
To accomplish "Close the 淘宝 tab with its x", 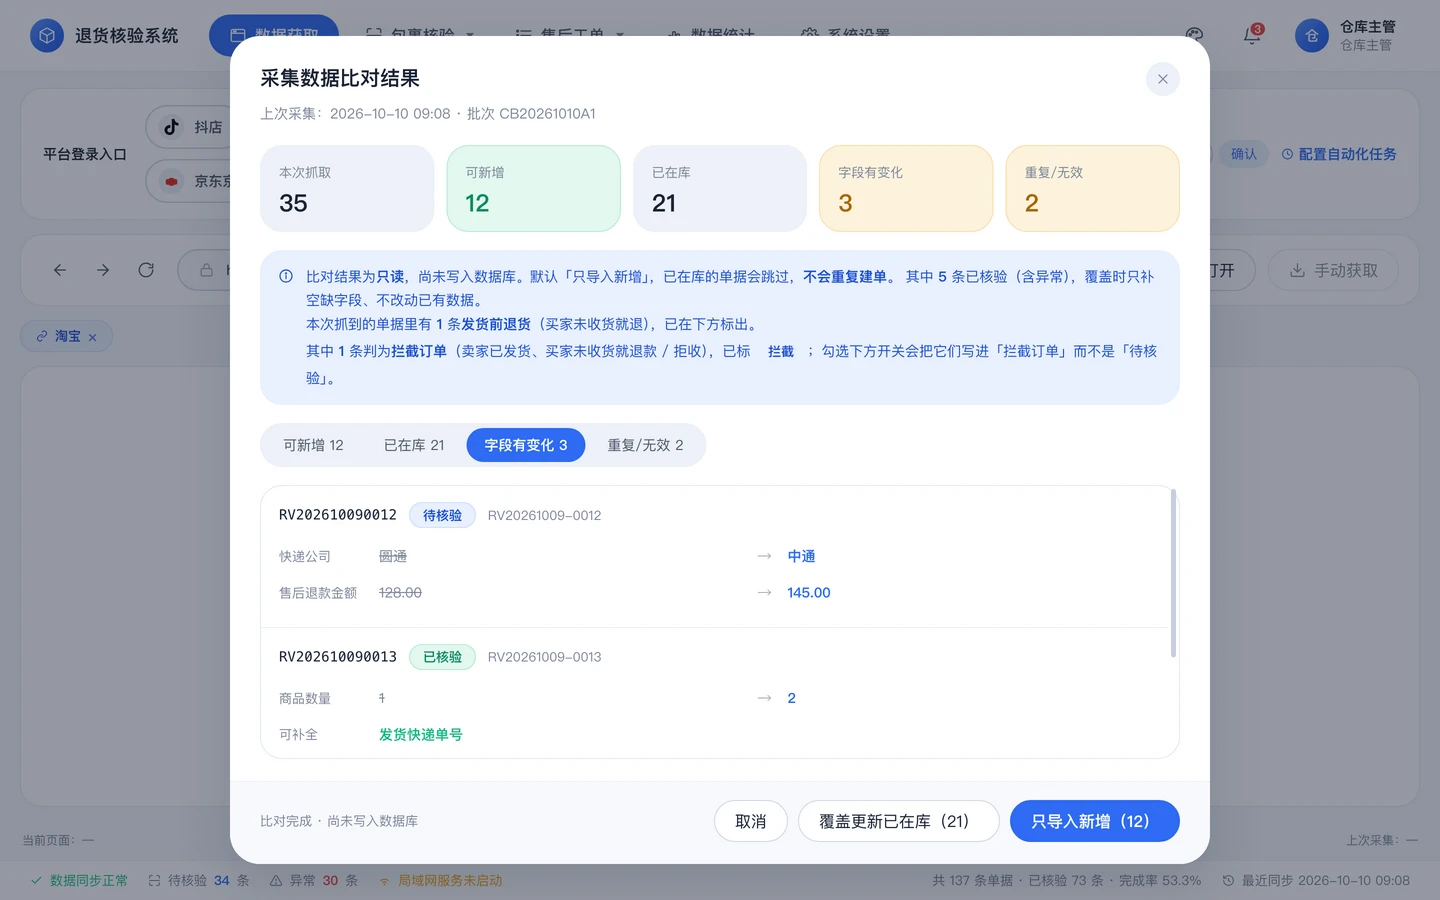I will click(92, 337).
